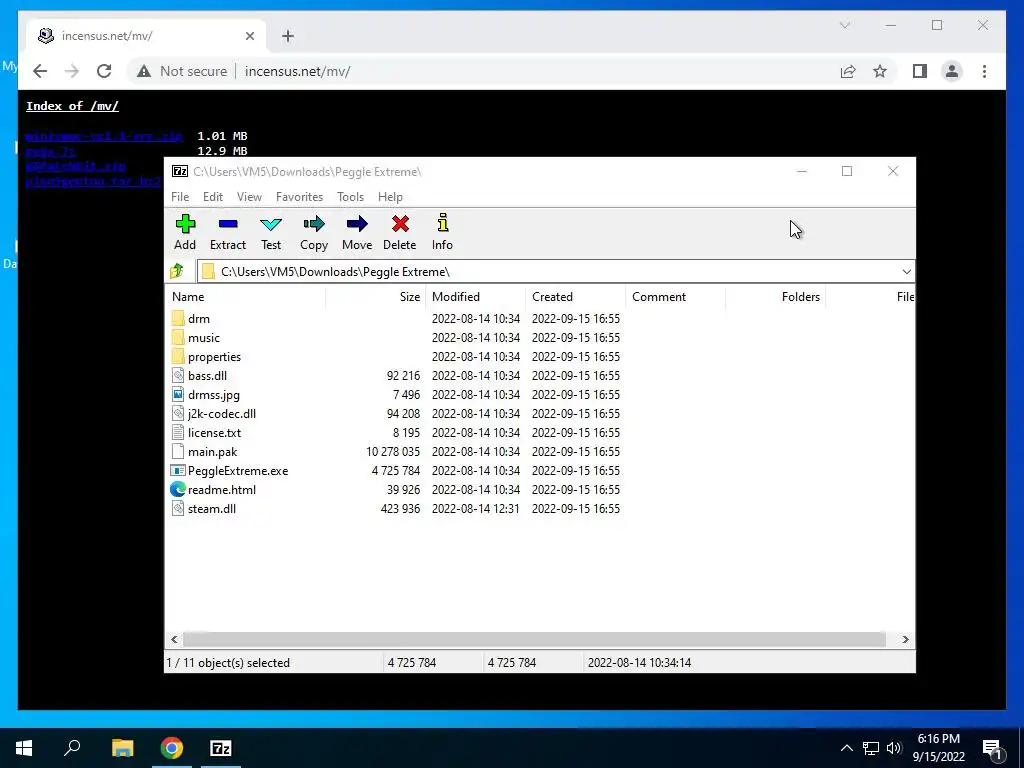This screenshot has height=768, width=1024.
Task: Click the Move toolbar icon
Action: [x=357, y=224]
